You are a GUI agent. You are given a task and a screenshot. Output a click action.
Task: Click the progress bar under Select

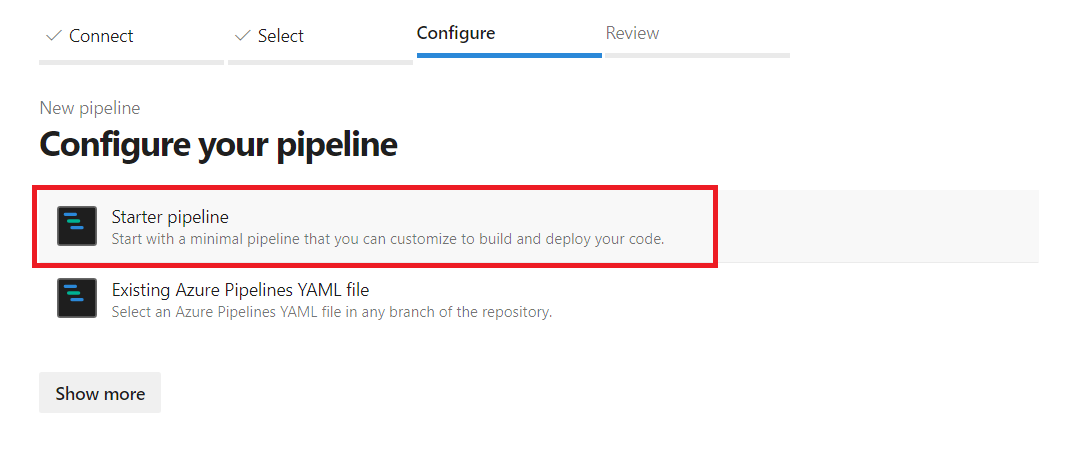320,62
